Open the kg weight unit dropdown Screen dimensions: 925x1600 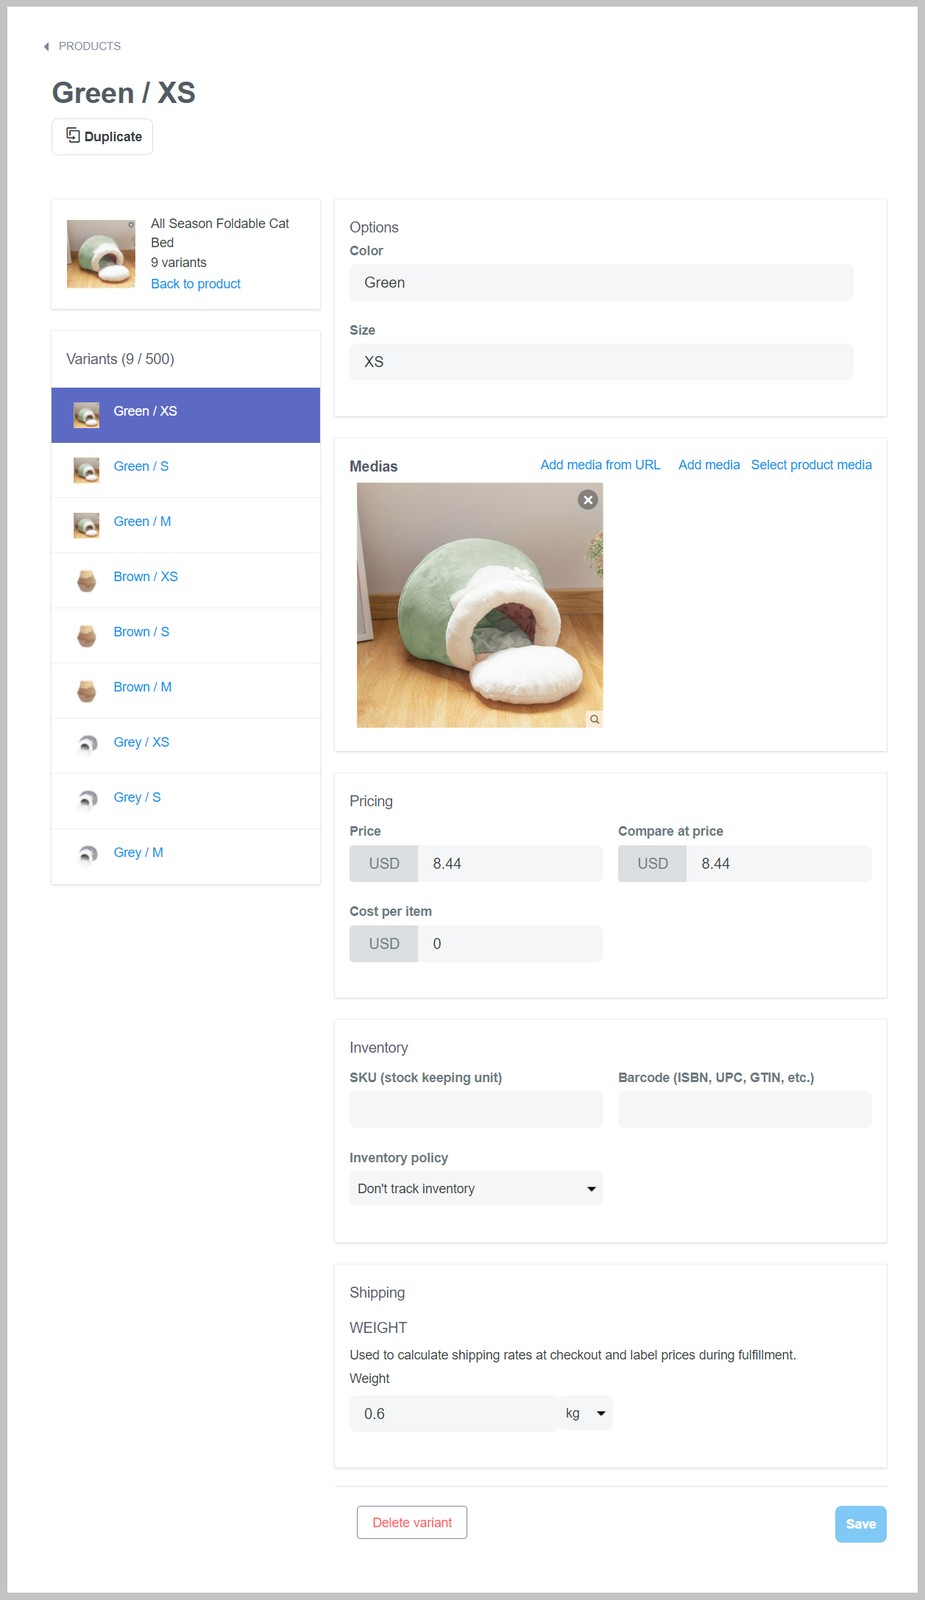pyautogui.click(x=585, y=1414)
